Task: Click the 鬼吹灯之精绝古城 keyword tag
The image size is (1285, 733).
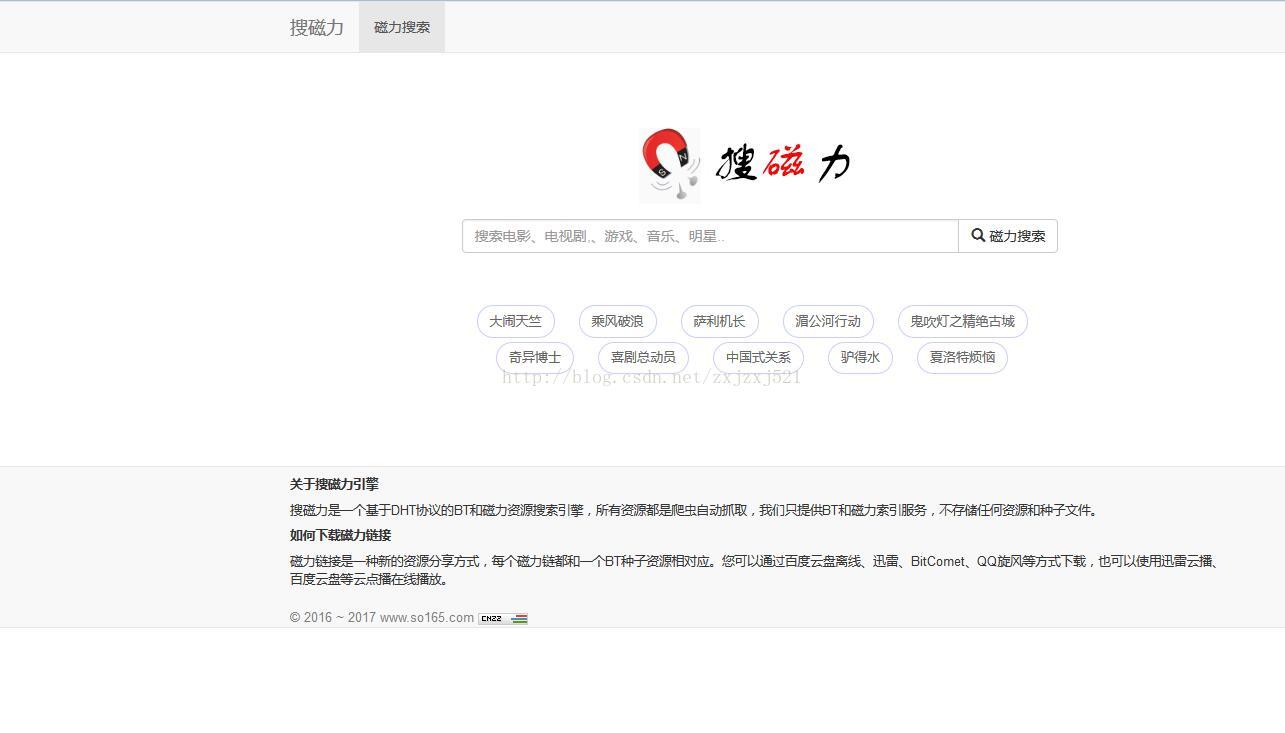Action: point(962,321)
